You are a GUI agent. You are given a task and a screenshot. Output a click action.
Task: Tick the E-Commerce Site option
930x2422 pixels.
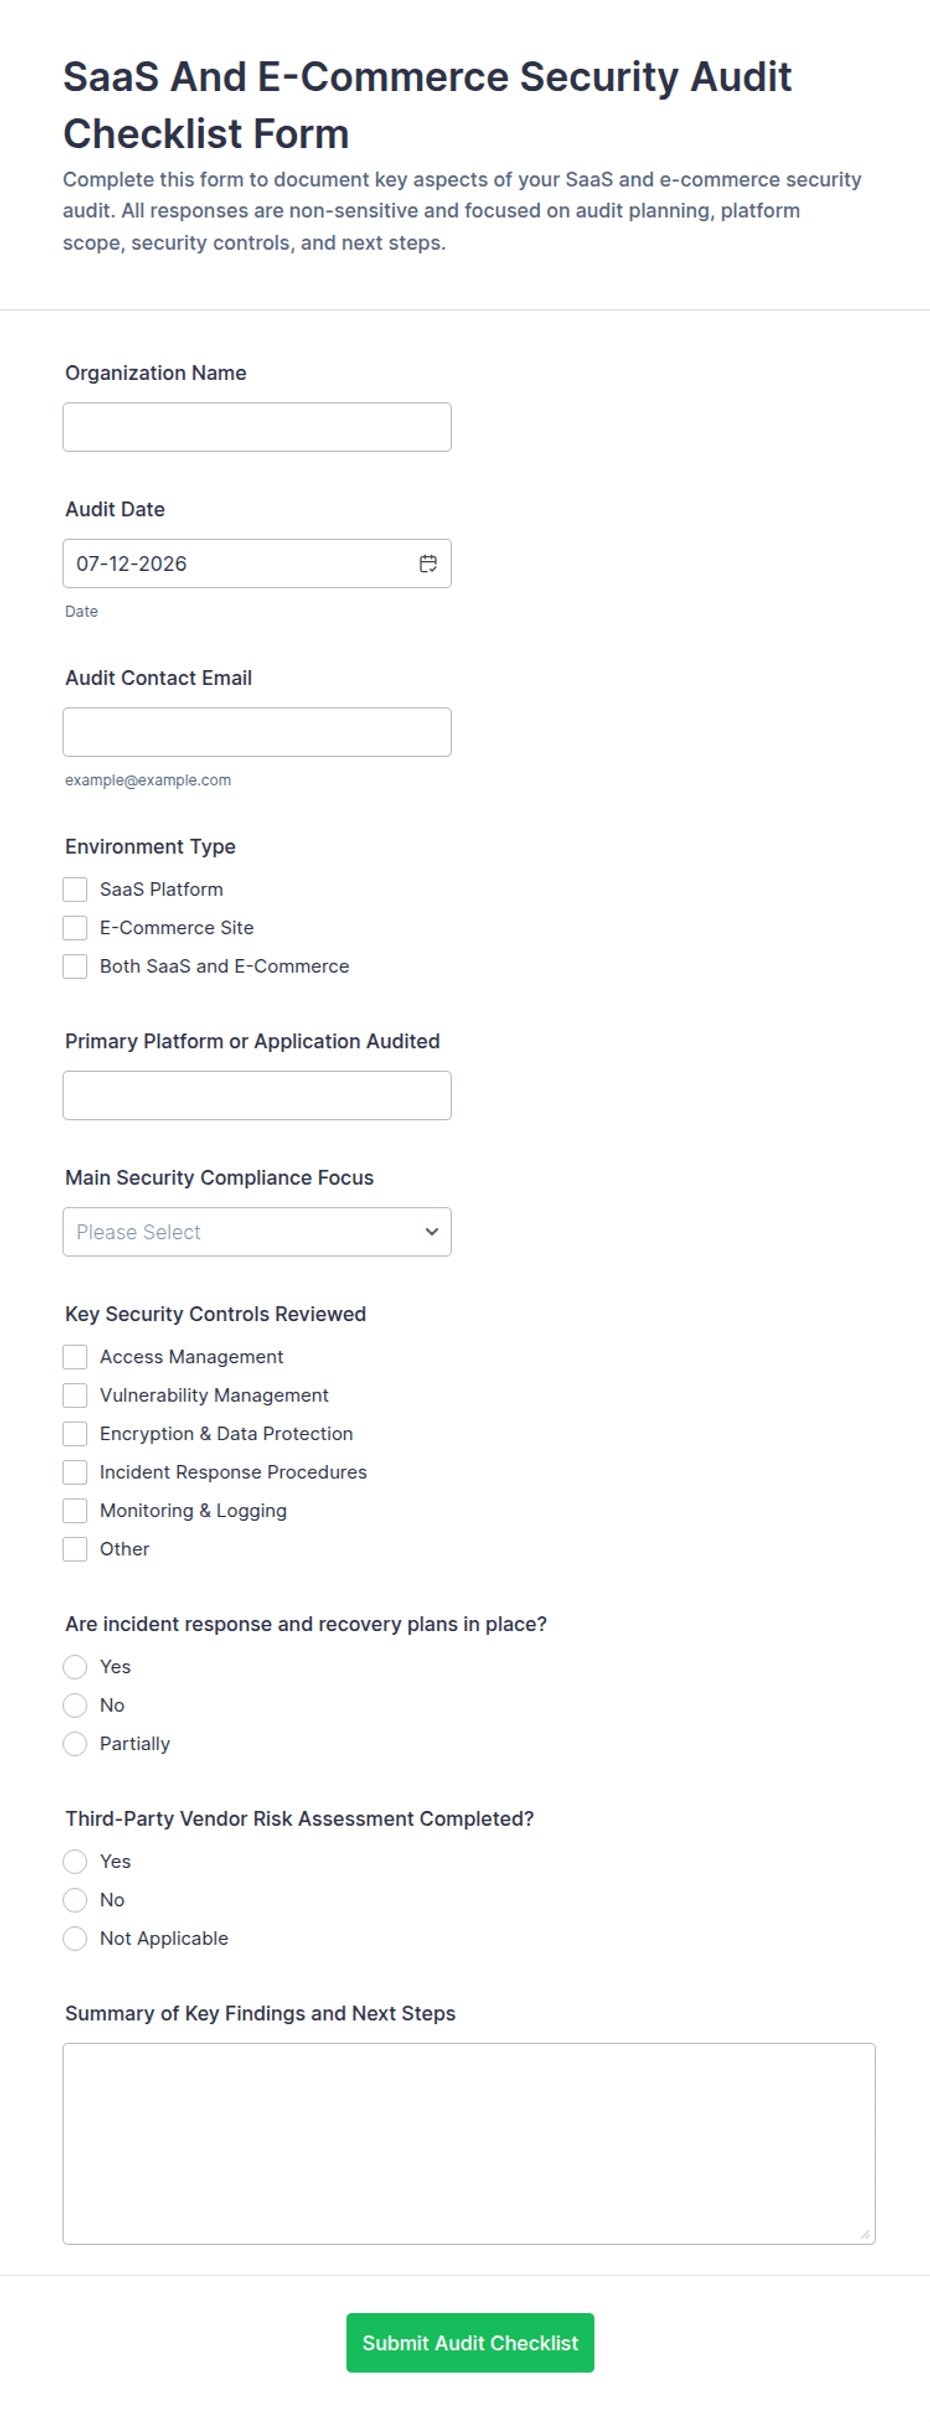pyautogui.click(x=75, y=928)
